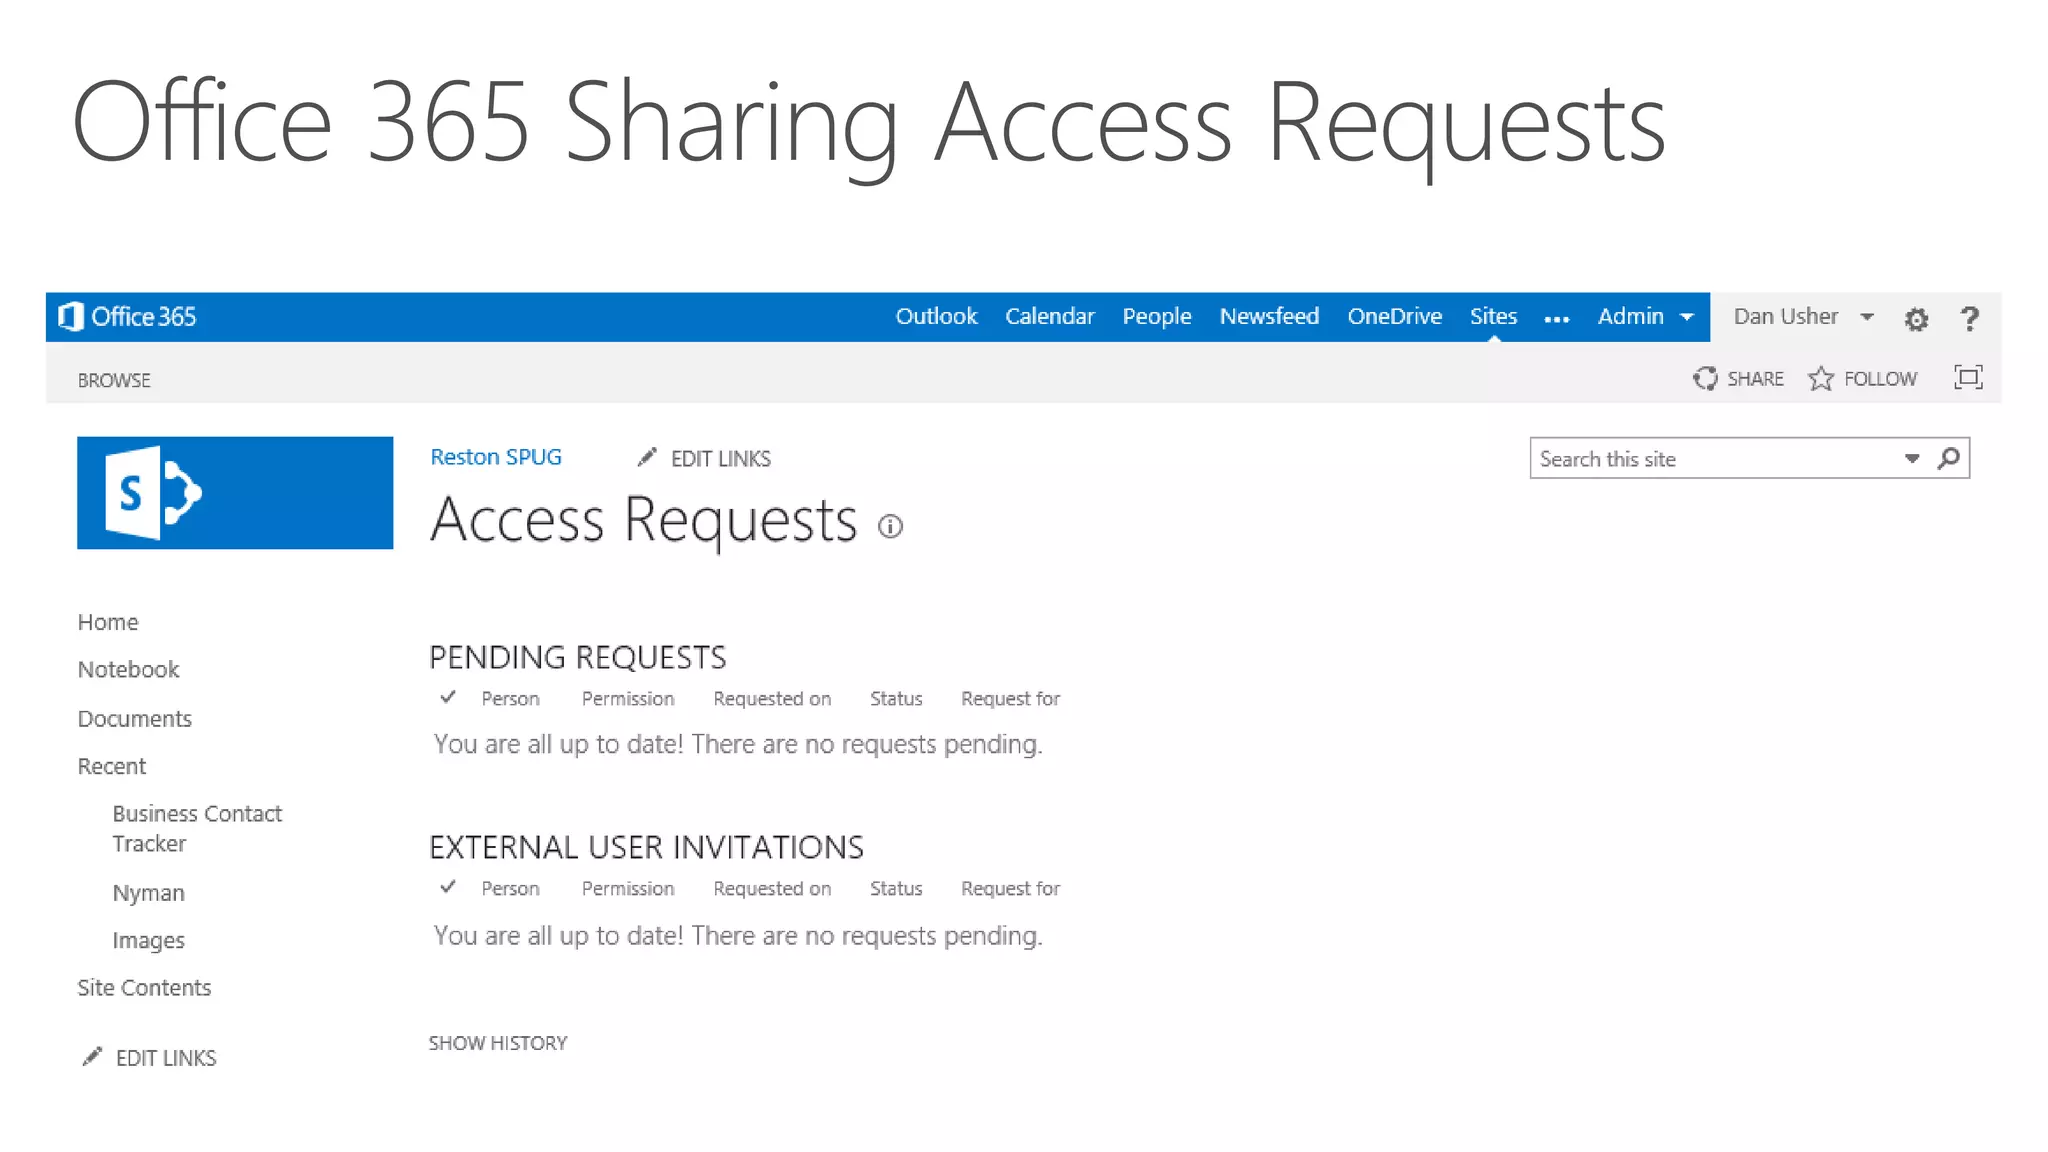Expand the search scope dropdown arrow
Image resolution: width=2048 pixels, height=1152 pixels.
coord(1911,458)
